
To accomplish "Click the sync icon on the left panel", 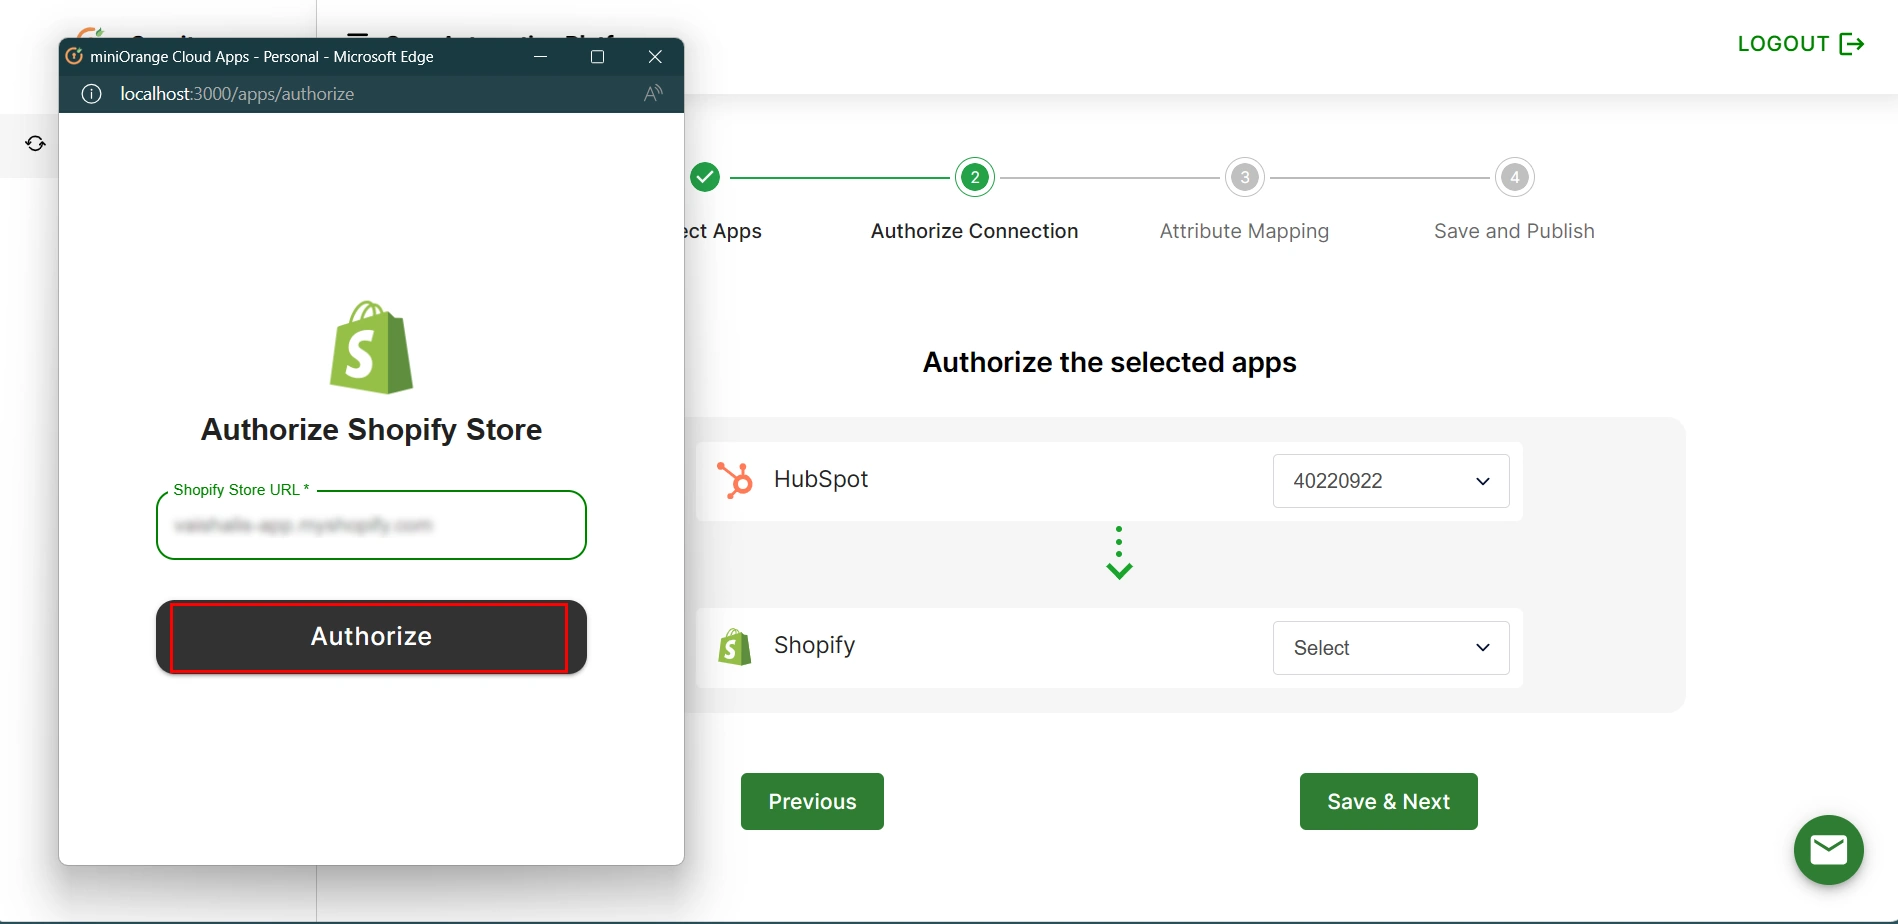I will coord(34,143).
